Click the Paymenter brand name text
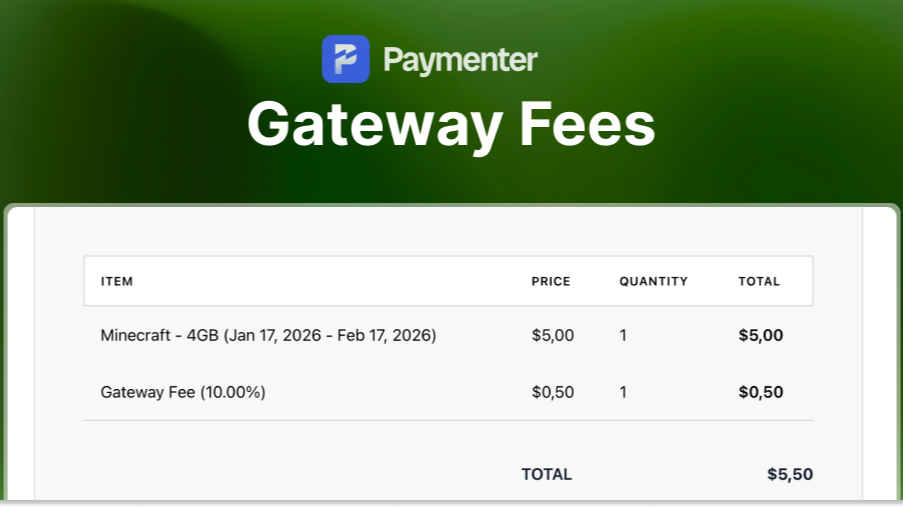This screenshot has width=903, height=508. [460, 60]
